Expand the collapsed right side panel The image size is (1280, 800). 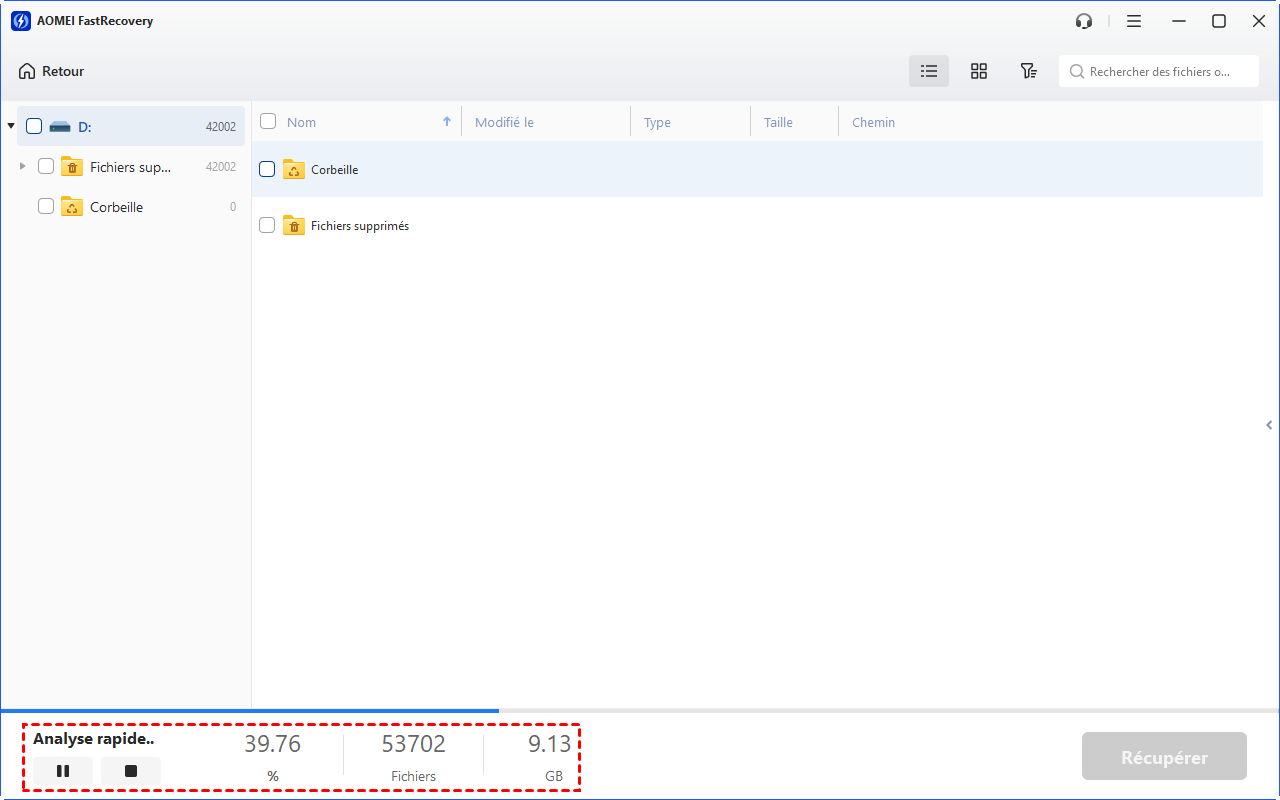(x=1269, y=425)
